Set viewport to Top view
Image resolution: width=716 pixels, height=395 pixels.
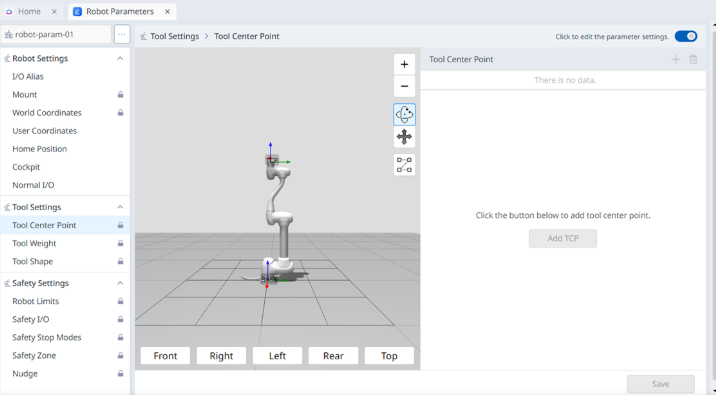(x=389, y=356)
